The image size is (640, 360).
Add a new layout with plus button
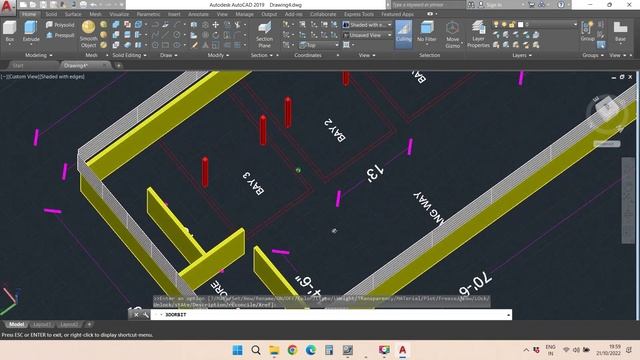89,324
